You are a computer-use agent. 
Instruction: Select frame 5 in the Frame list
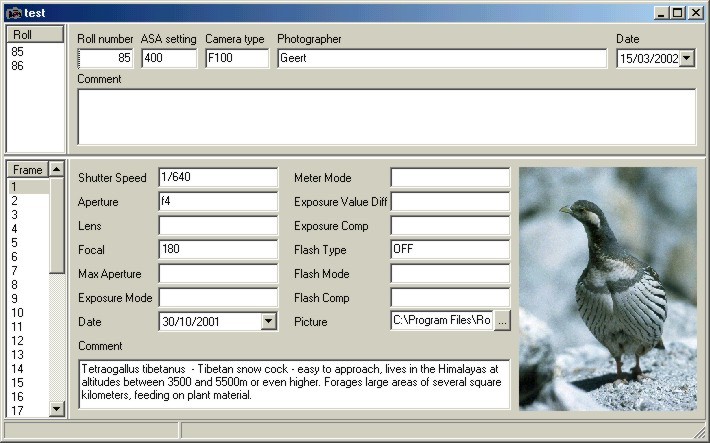click(x=28, y=243)
